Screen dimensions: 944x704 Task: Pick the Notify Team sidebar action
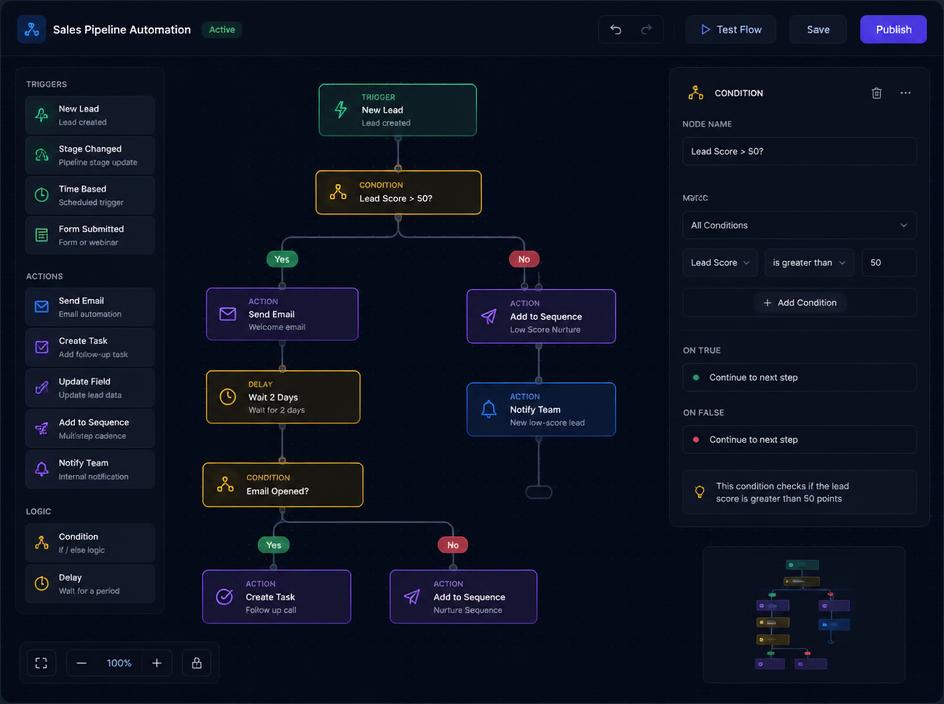coord(90,469)
